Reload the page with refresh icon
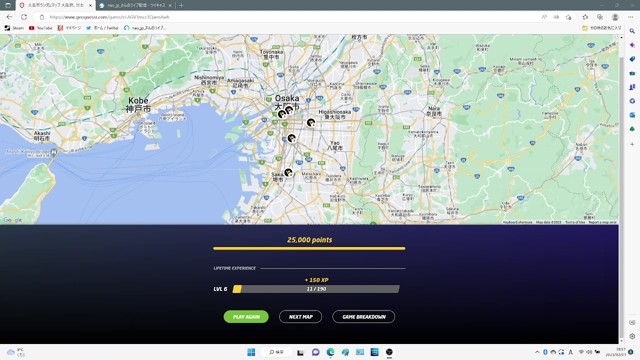Viewport: 640px width, 360px height. point(24,17)
